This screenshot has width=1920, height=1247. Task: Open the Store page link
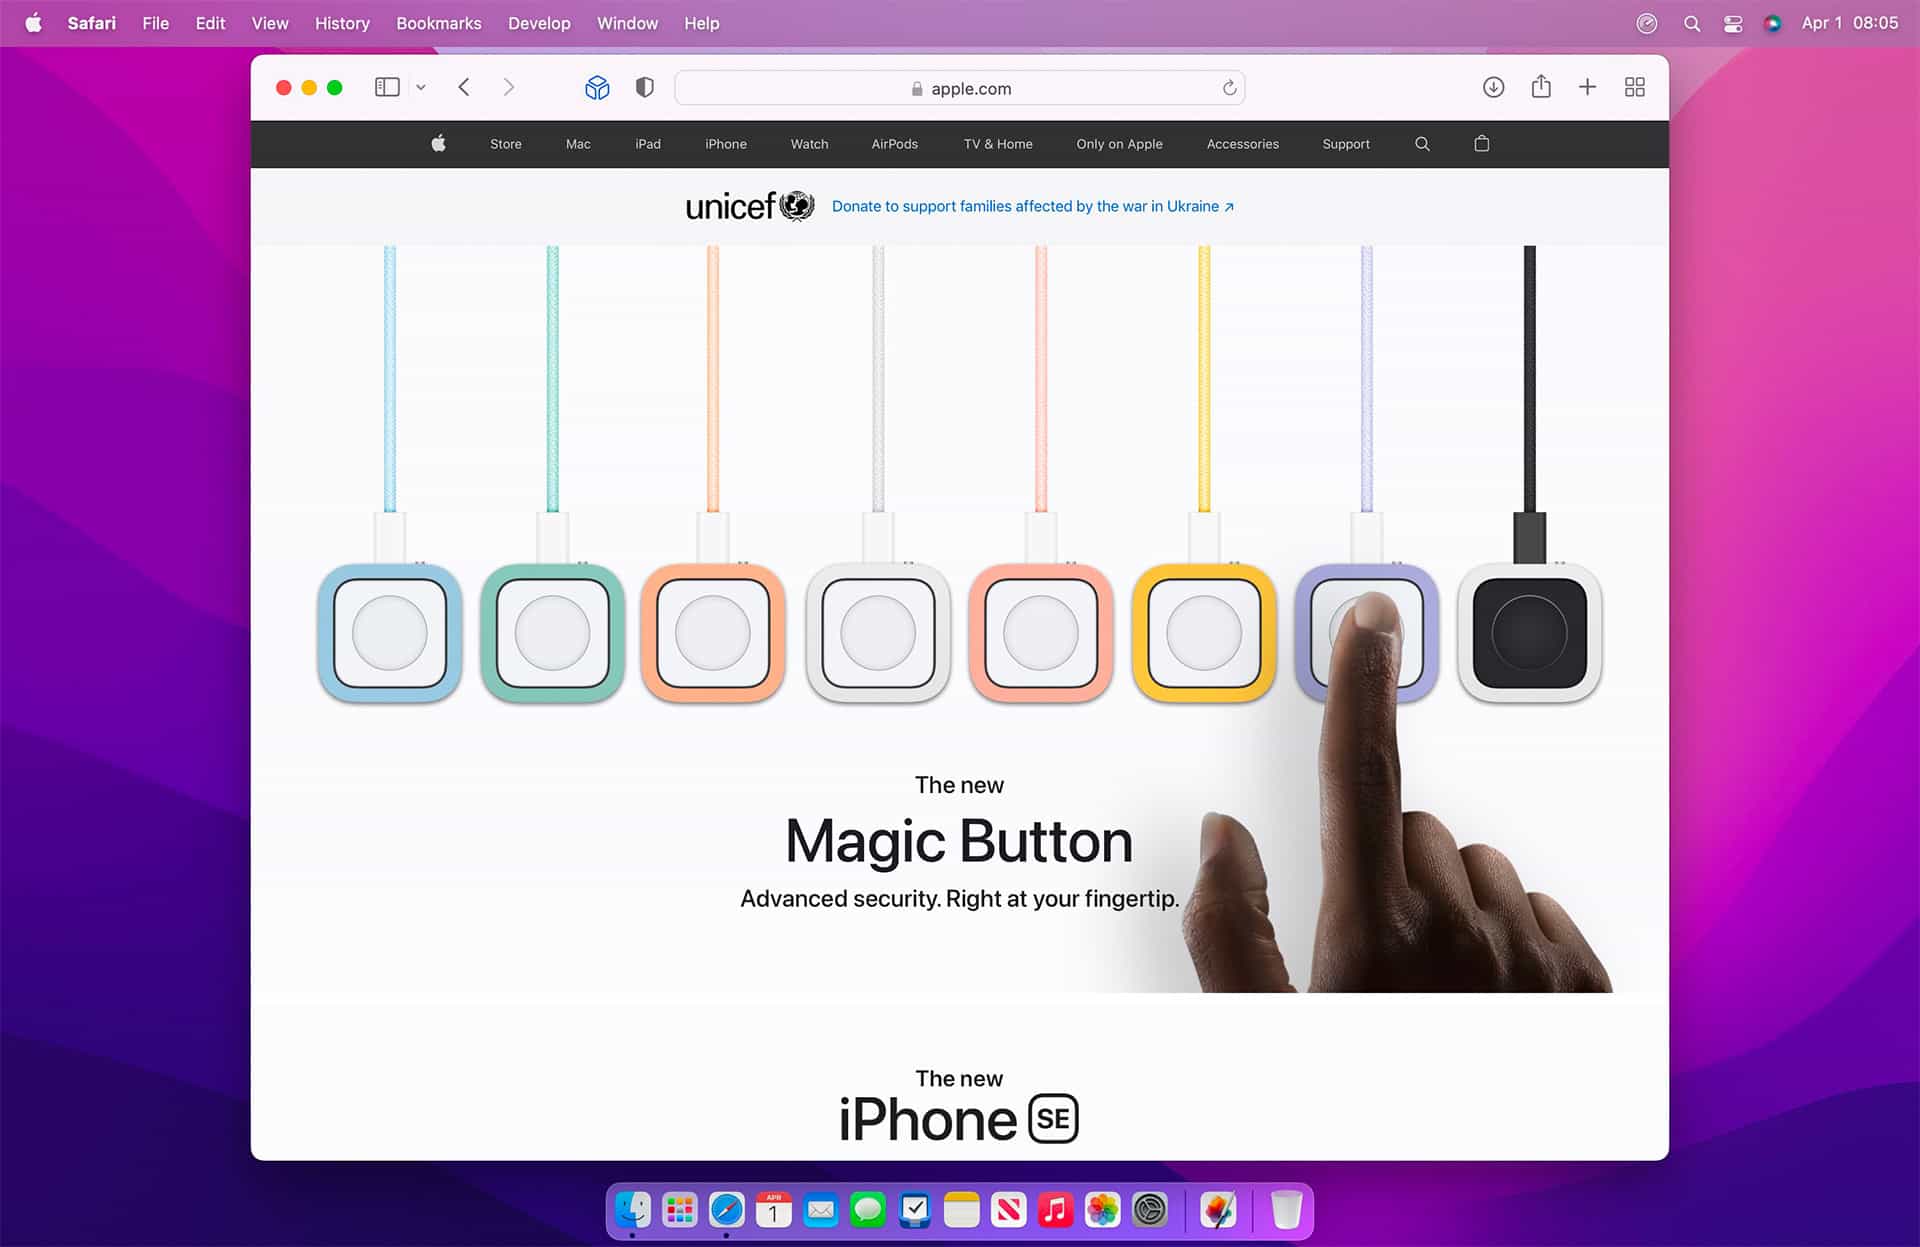[x=506, y=144]
